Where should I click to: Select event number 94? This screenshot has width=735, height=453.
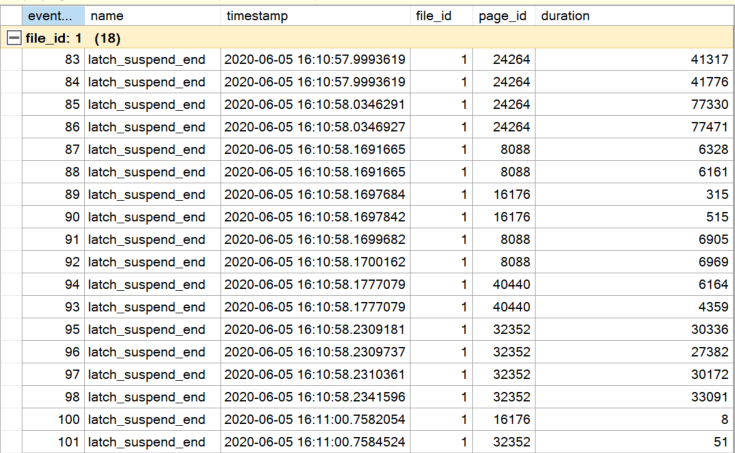point(72,284)
